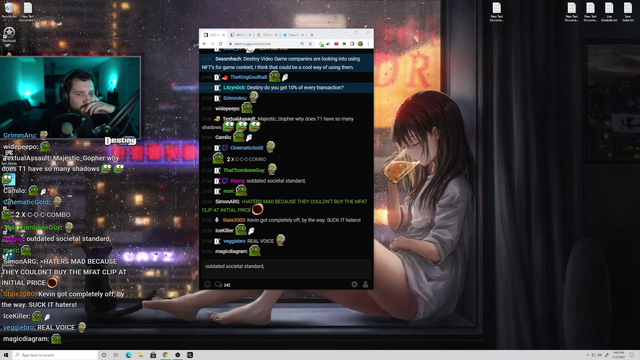Reload the browser page
Screen dimensions: 640x360
pos(220,44)
